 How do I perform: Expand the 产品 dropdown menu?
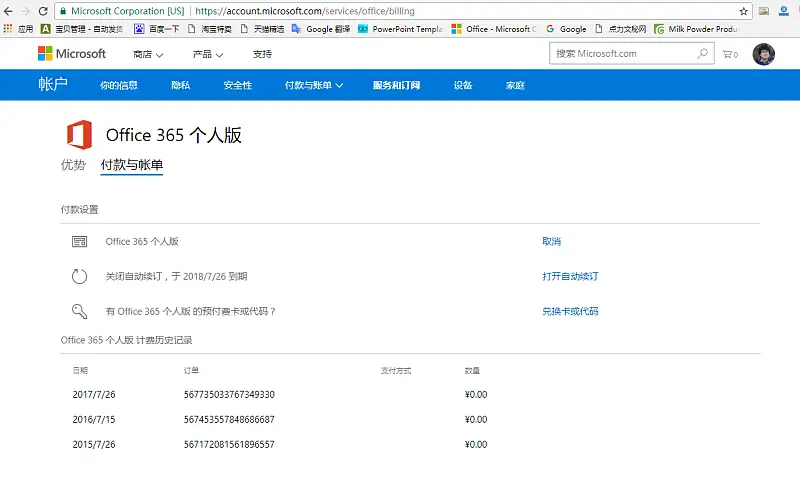click(x=207, y=54)
